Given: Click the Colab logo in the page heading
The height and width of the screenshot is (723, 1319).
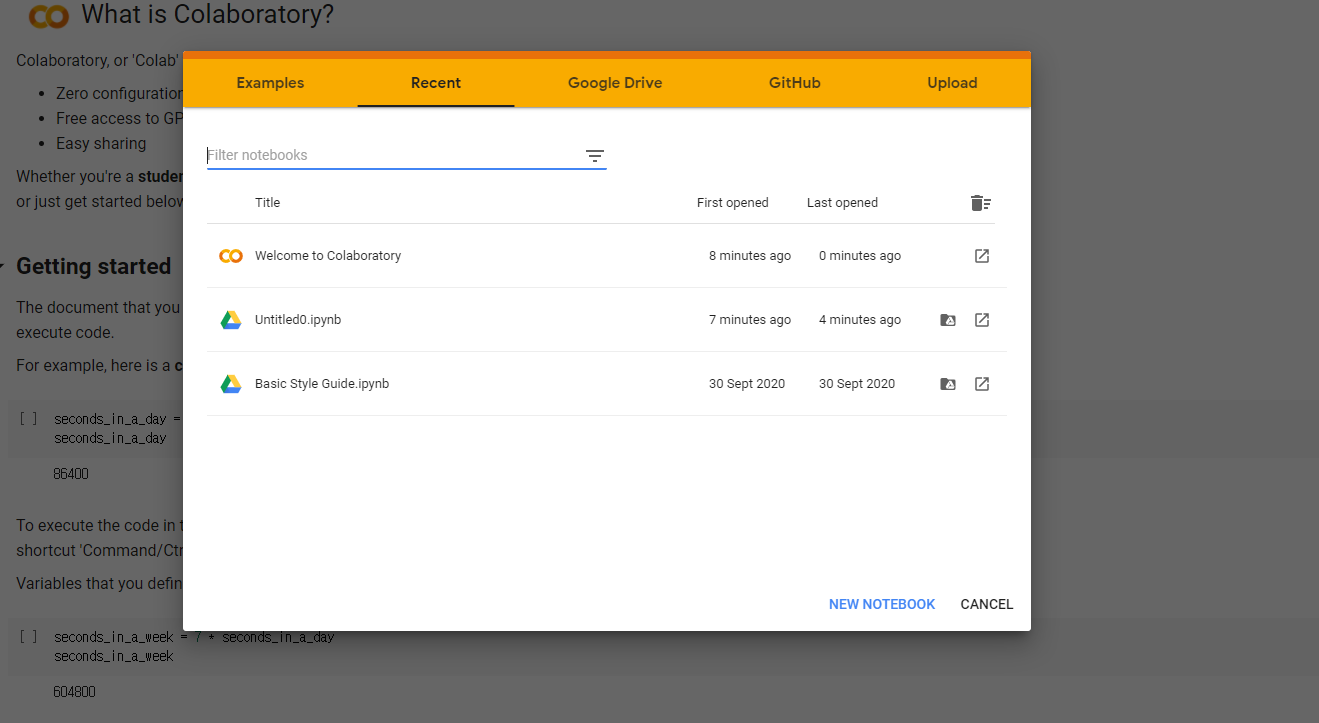Looking at the screenshot, I should click(48, 16).
